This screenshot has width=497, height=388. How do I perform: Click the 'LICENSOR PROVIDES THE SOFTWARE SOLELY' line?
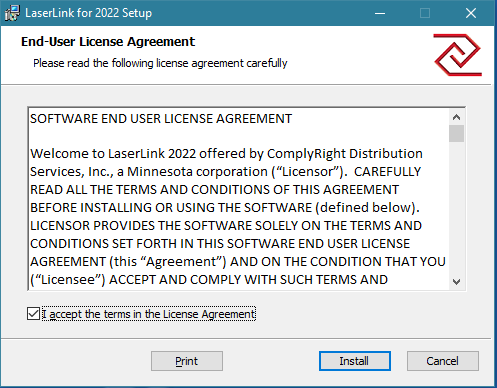tap(226, 225)
